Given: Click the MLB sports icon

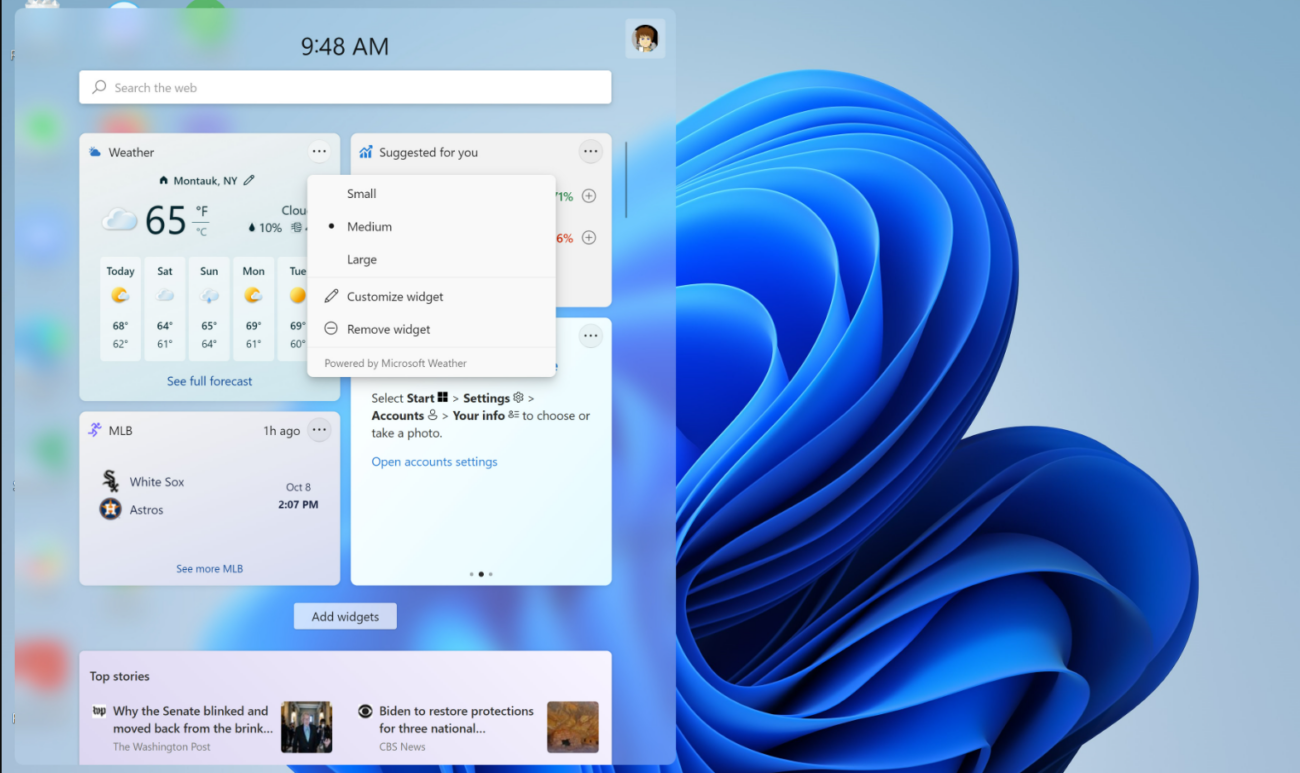Looking at the screenshot, I should 94,430.
